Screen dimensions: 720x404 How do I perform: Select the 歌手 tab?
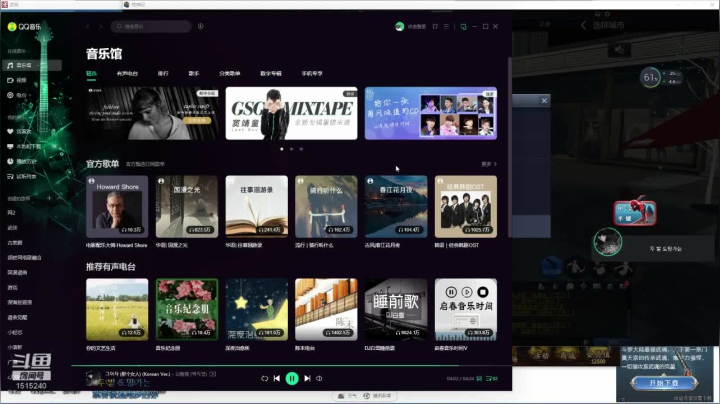[194, 73]
